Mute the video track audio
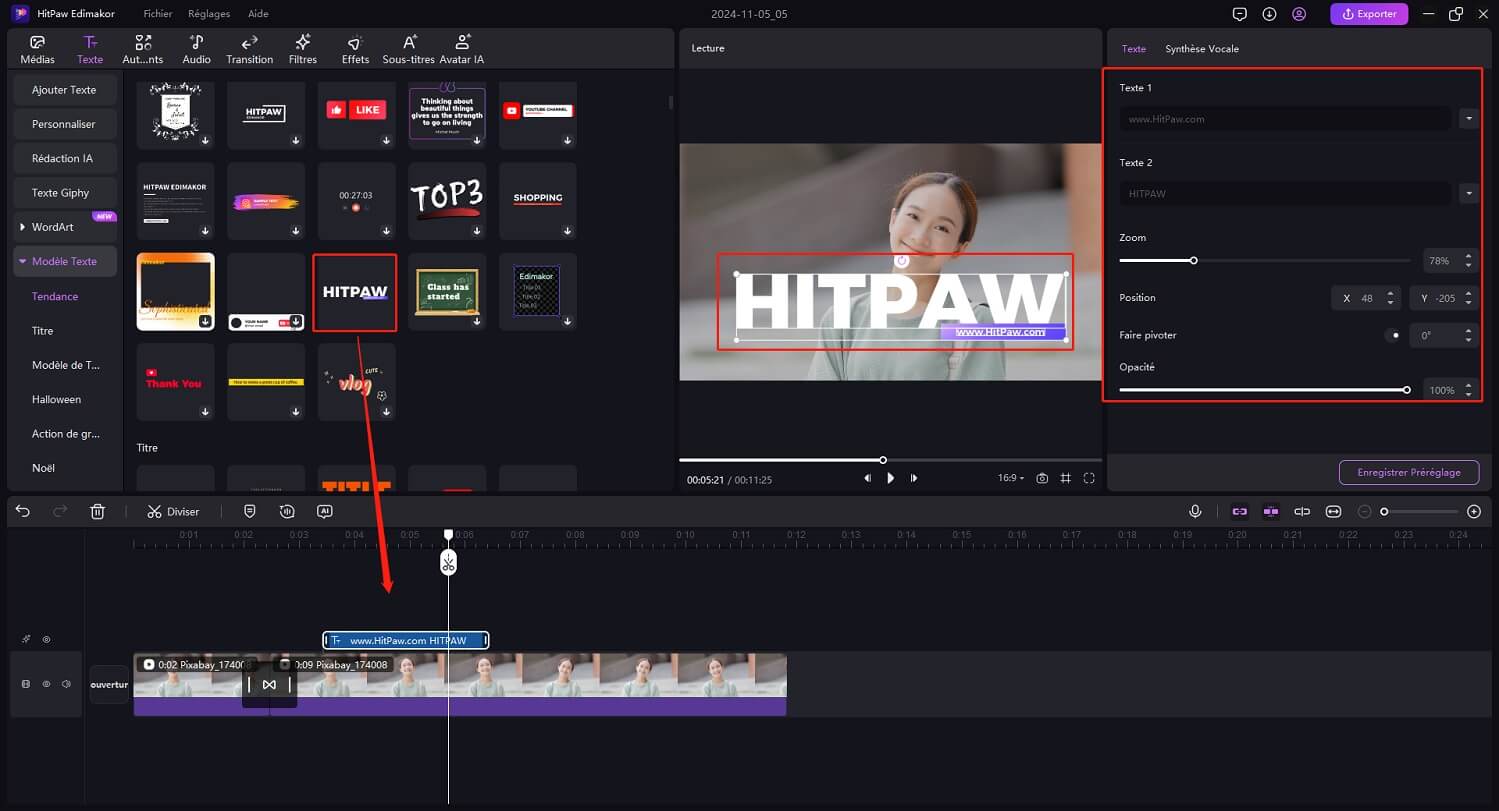 (x=66, y=684)
